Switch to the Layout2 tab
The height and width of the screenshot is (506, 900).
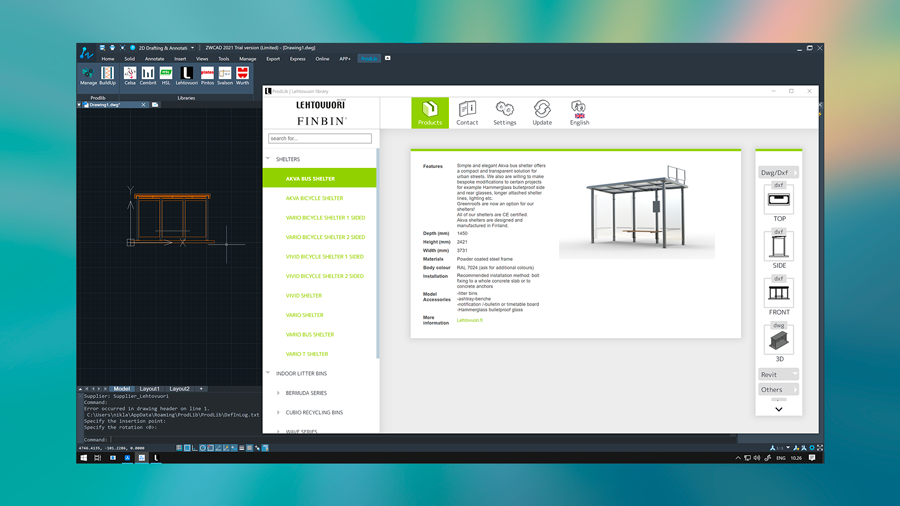point(180,389)
